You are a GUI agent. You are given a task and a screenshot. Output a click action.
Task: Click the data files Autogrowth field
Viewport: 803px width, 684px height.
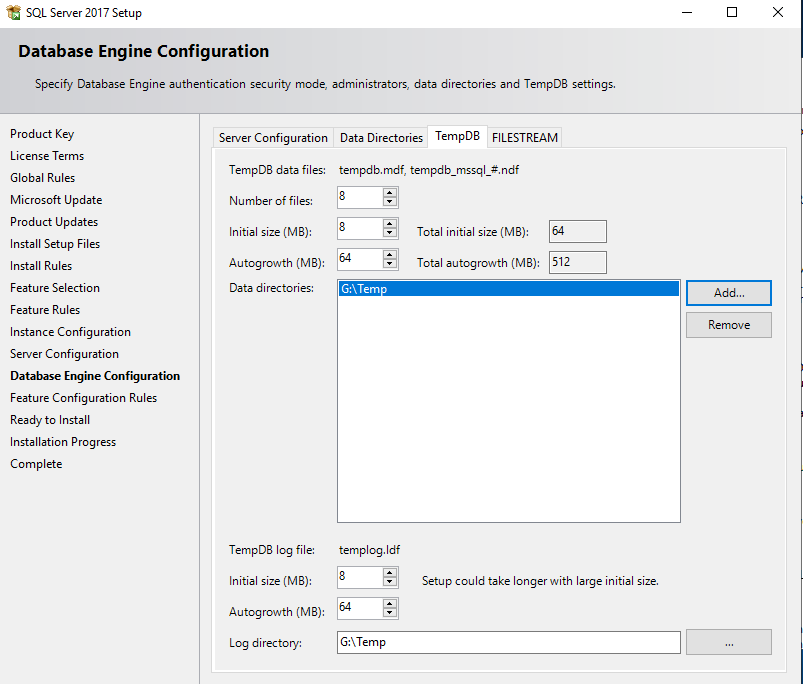pyautogui.click(x=360, y=259)
